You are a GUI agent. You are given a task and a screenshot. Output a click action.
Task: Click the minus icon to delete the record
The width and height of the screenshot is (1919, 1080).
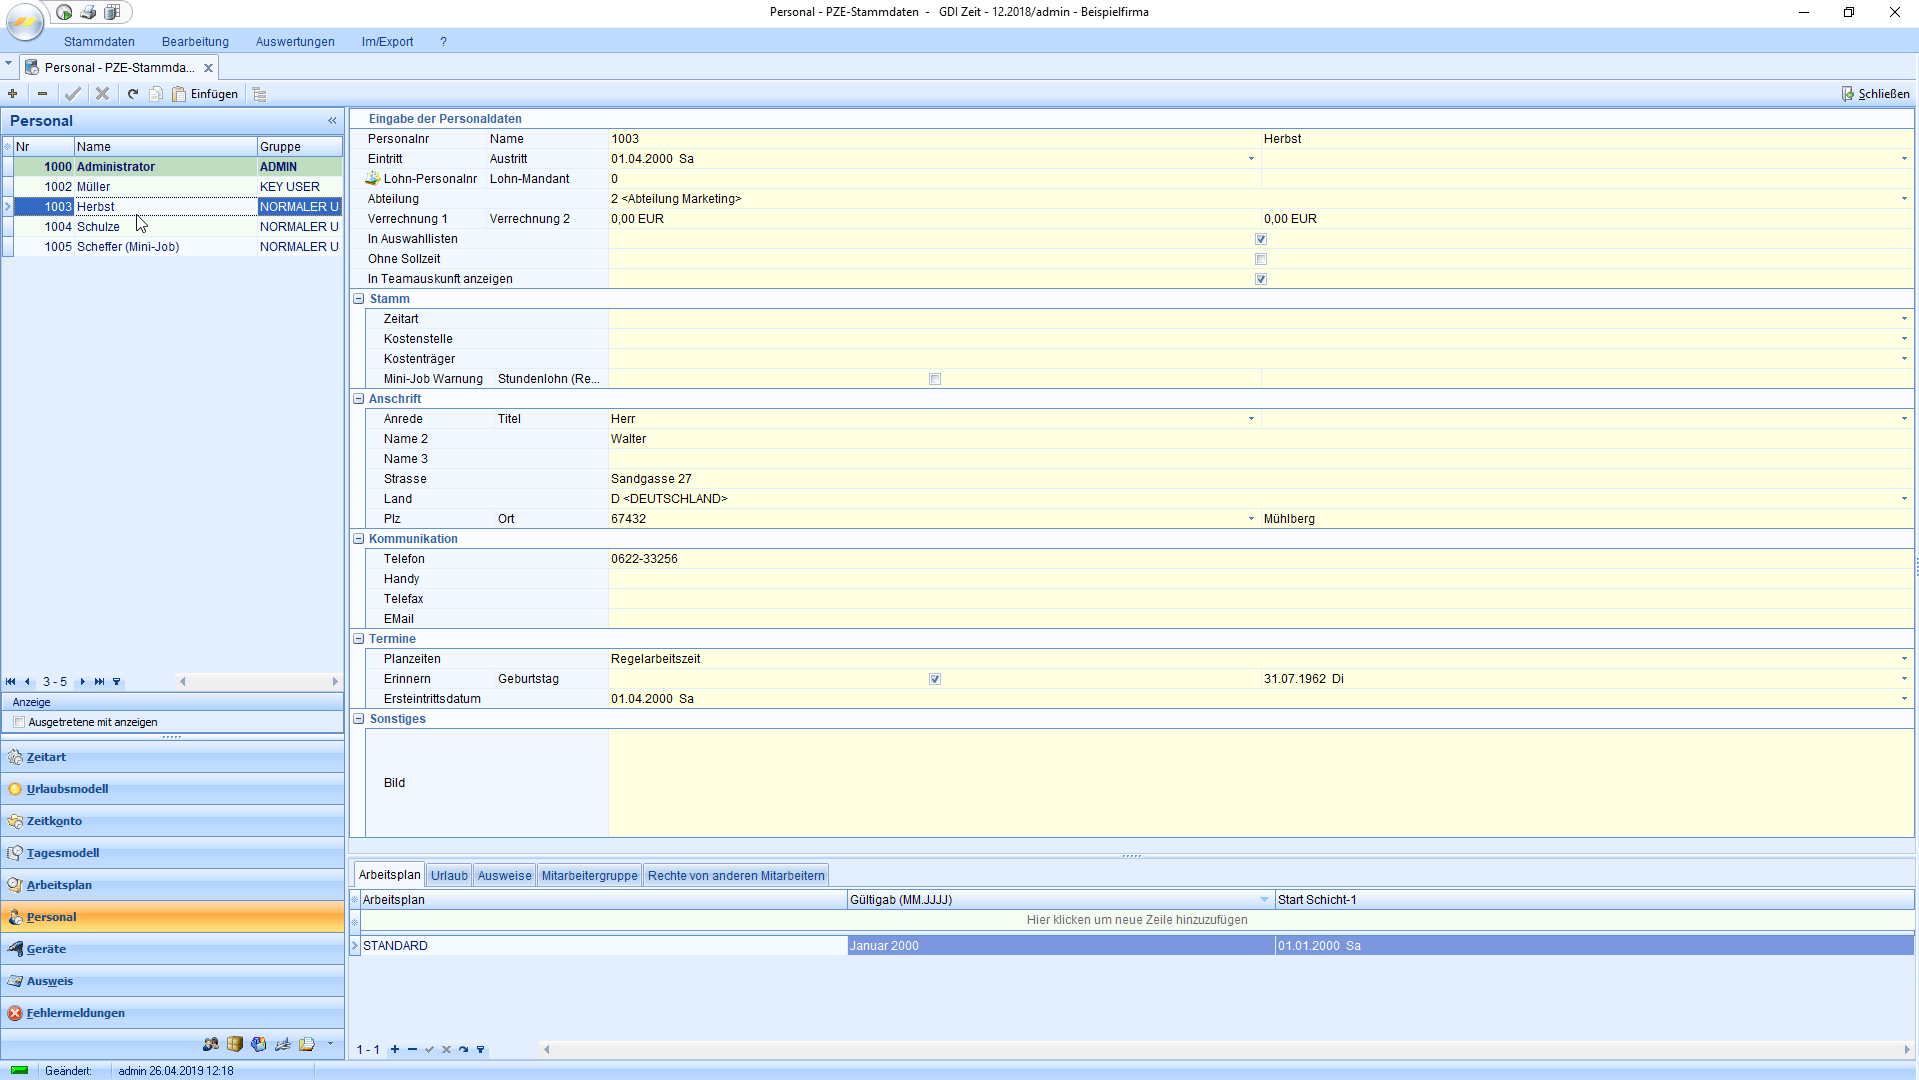(42, 94)
